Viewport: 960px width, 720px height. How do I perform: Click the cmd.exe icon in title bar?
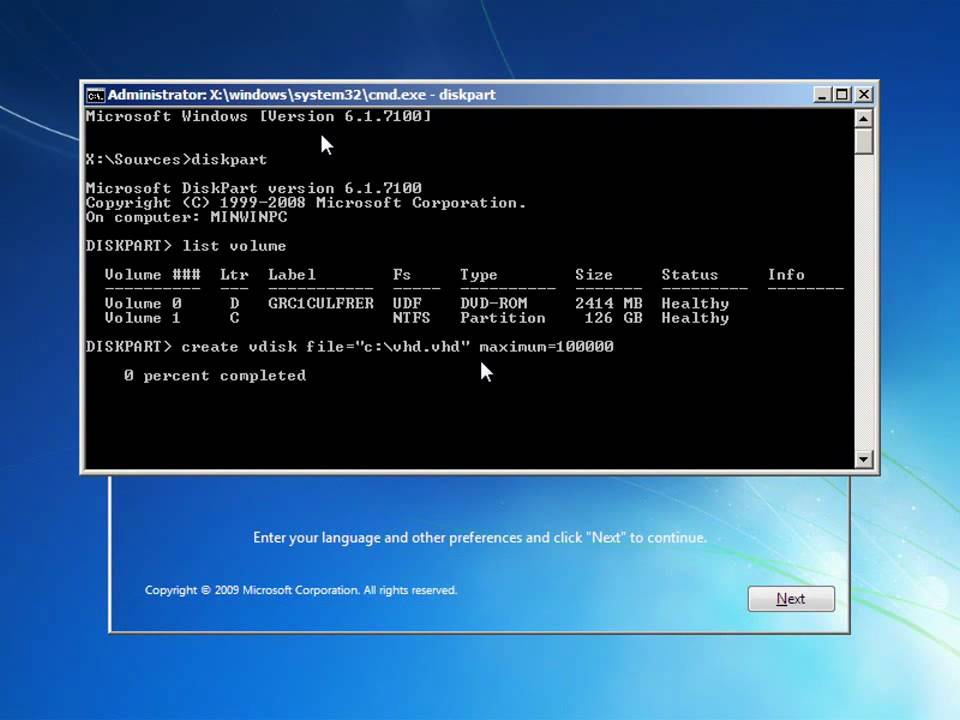[95, 96]
